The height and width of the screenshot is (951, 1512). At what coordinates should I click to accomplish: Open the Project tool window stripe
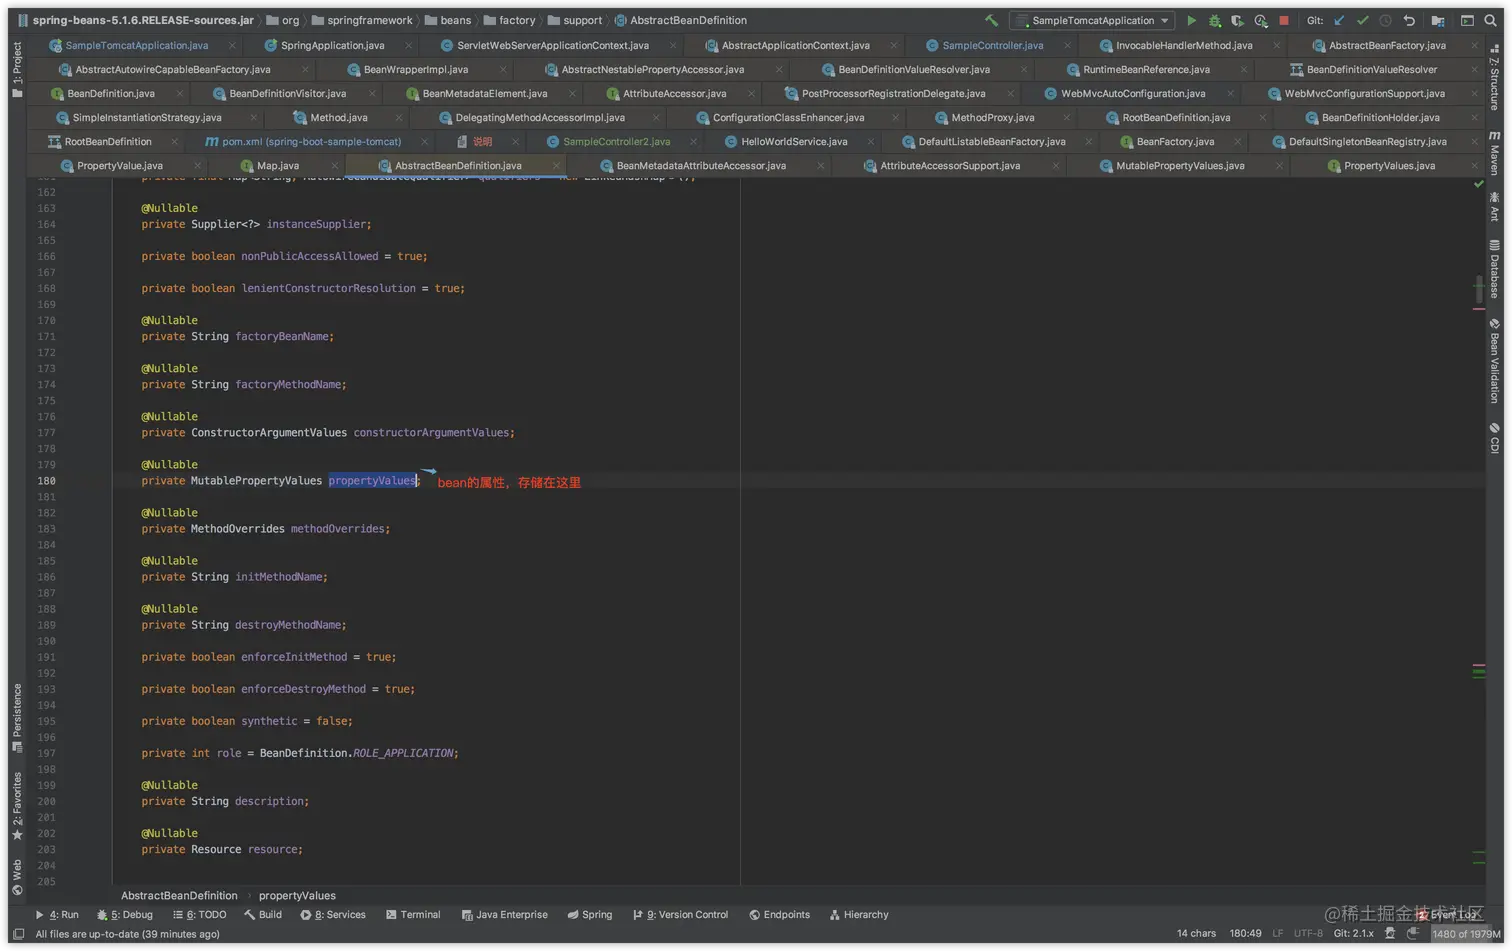point(17,69)
